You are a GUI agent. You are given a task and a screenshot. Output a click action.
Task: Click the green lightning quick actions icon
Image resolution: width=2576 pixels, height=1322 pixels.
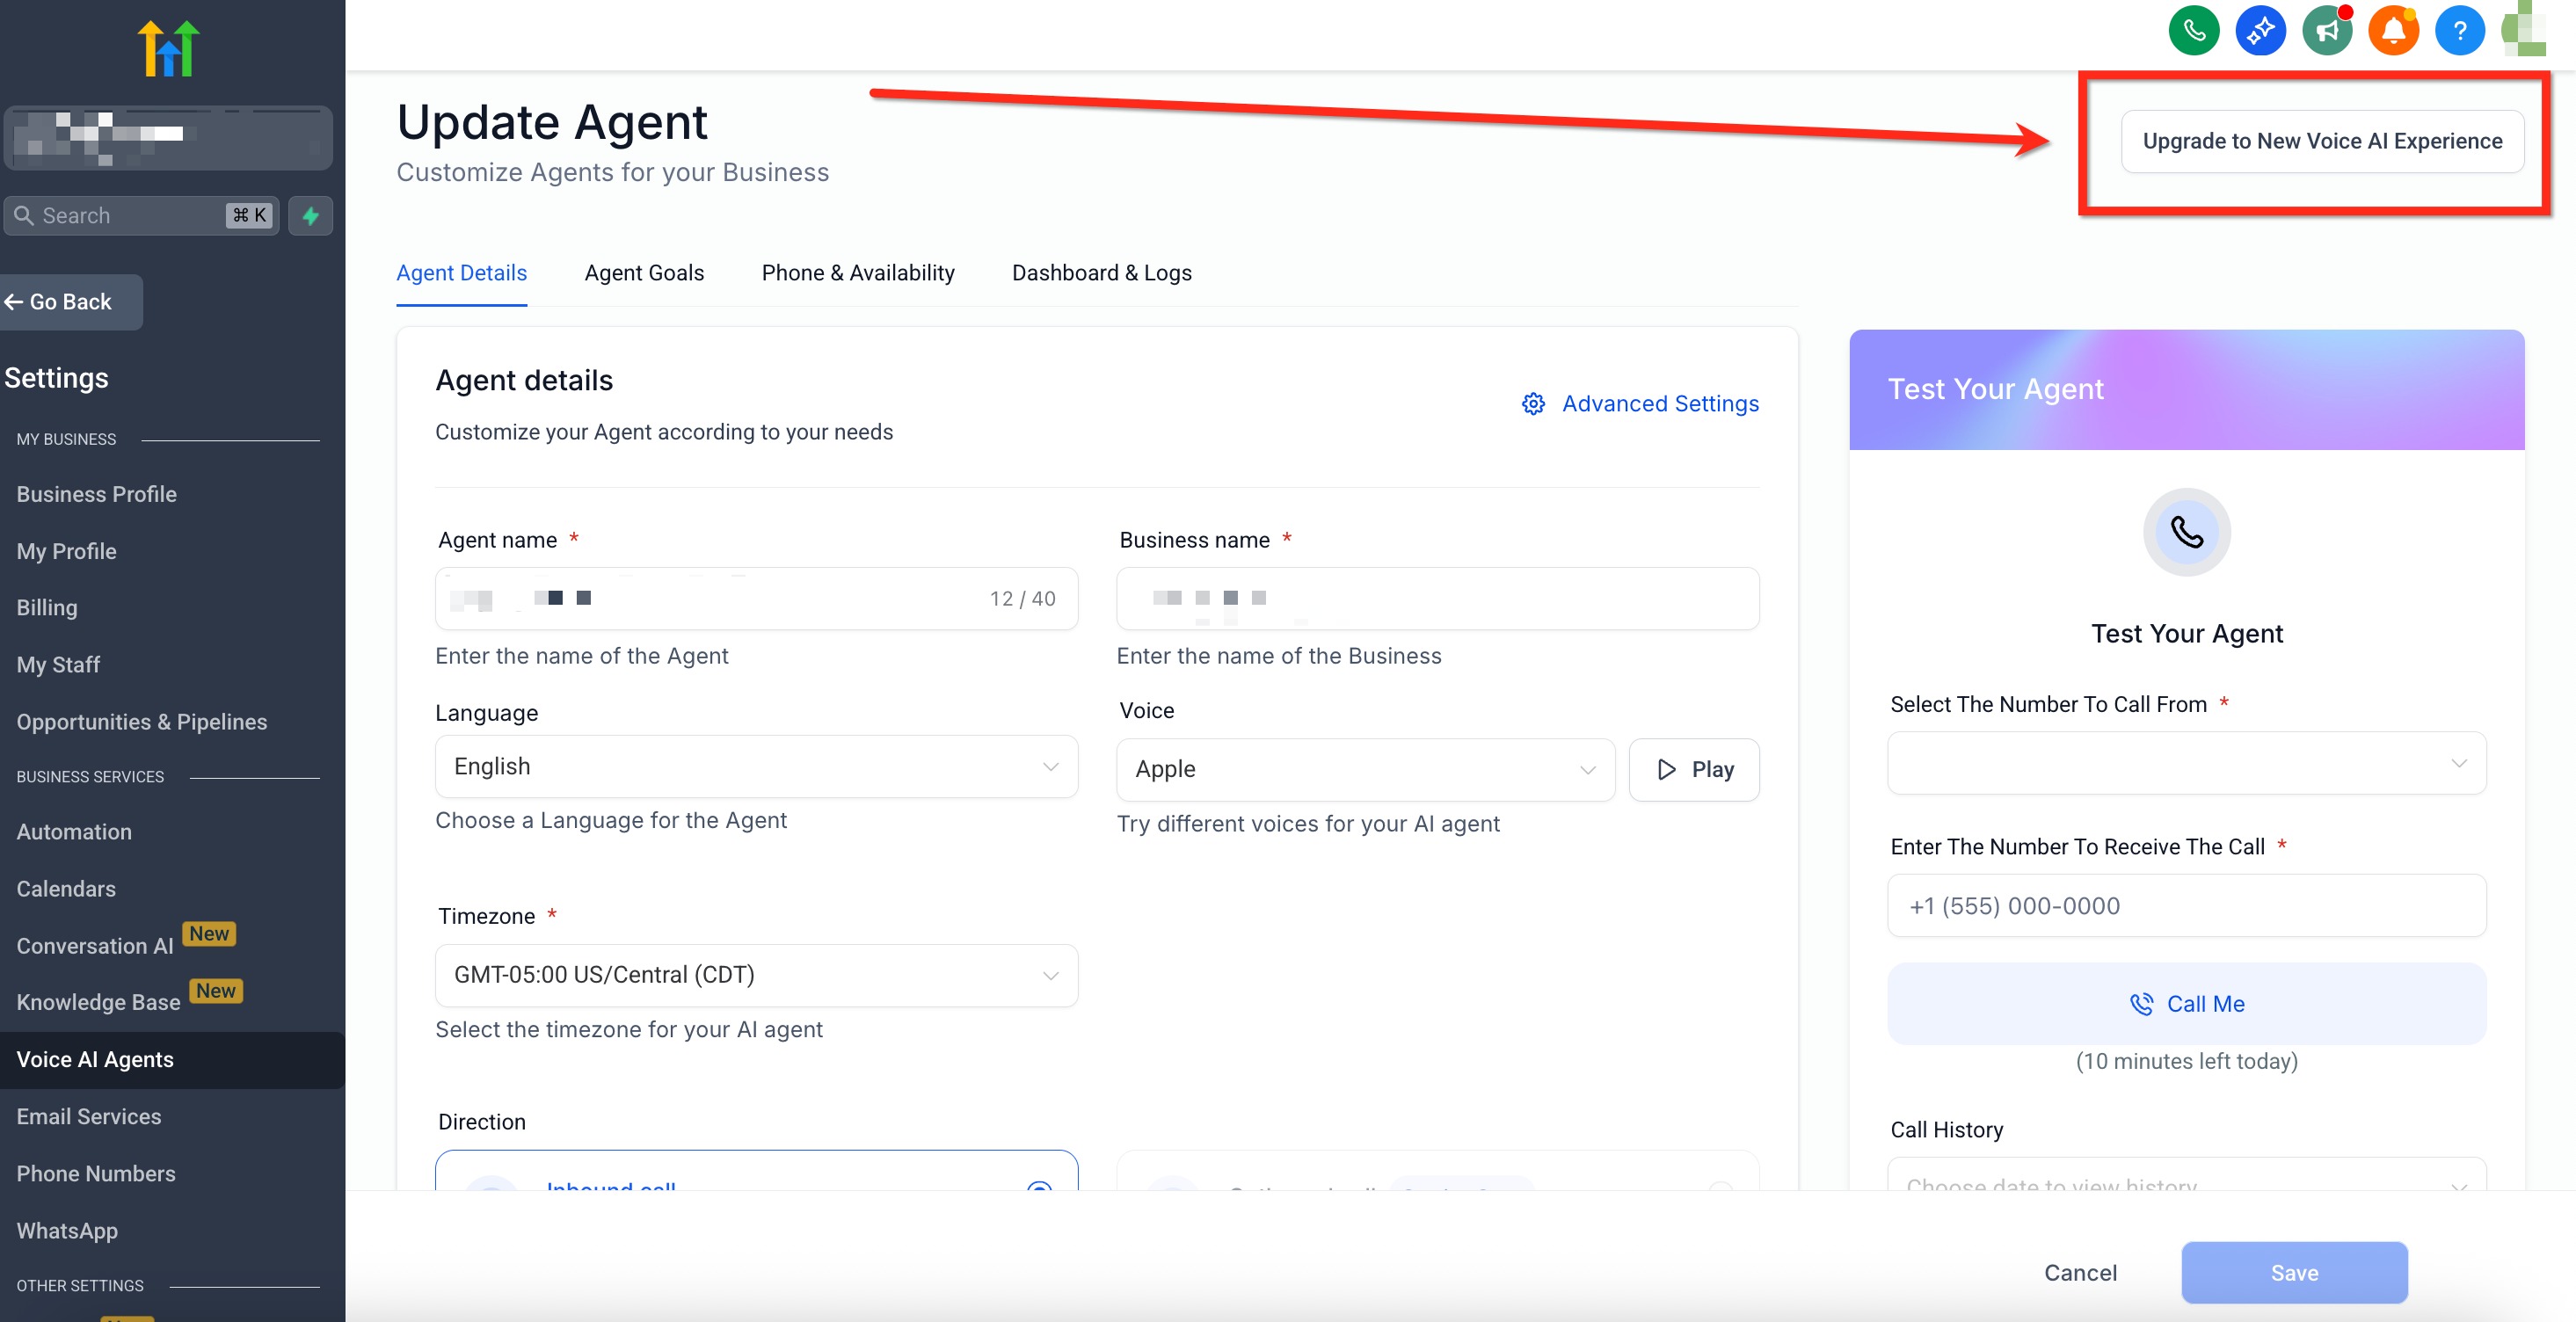tap(311, 215)
